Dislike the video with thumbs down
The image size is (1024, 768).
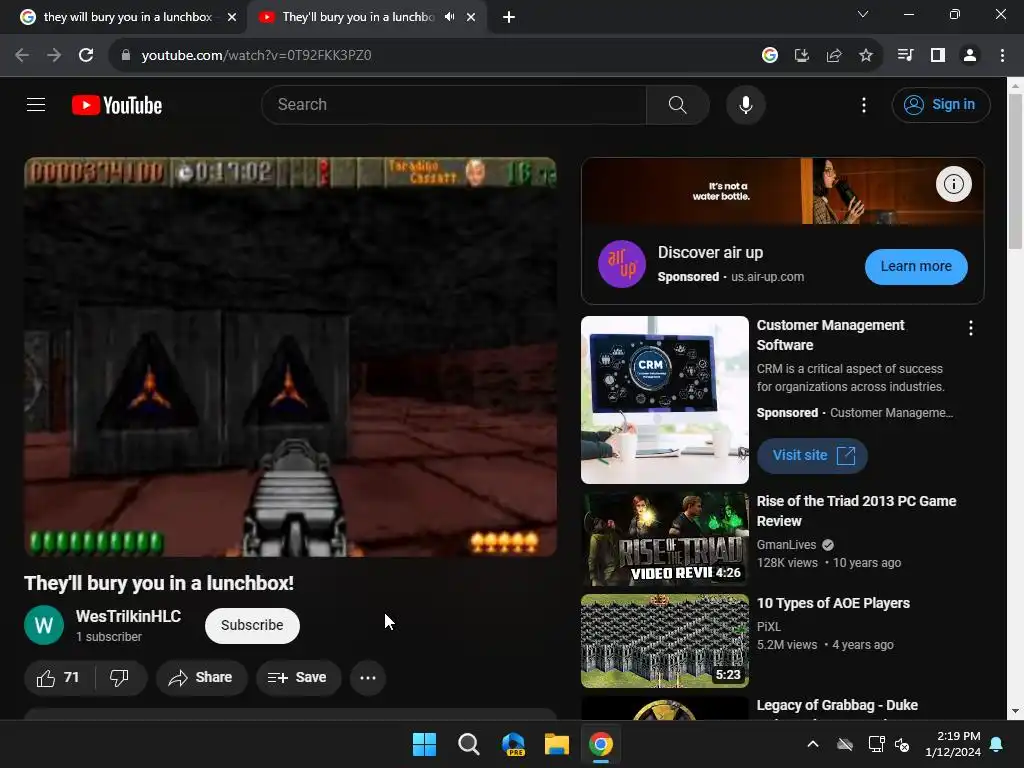pyautogui.click(x=120, y=678)
